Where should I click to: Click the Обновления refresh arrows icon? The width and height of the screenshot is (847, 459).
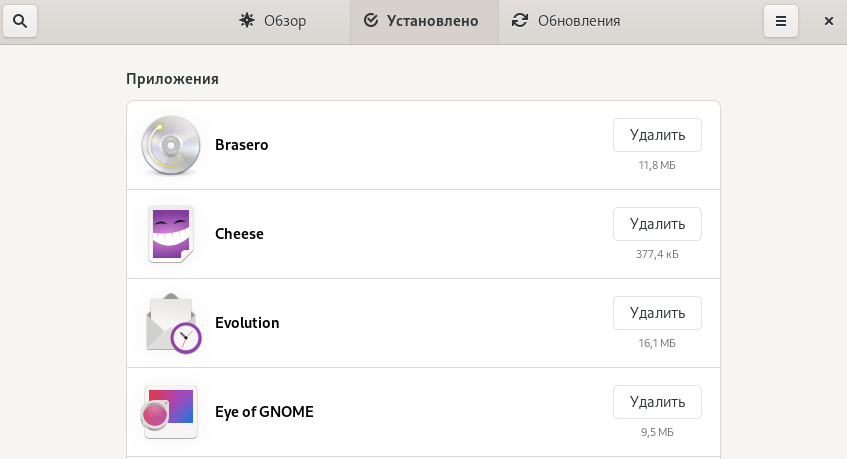click(x=520, y=20)
